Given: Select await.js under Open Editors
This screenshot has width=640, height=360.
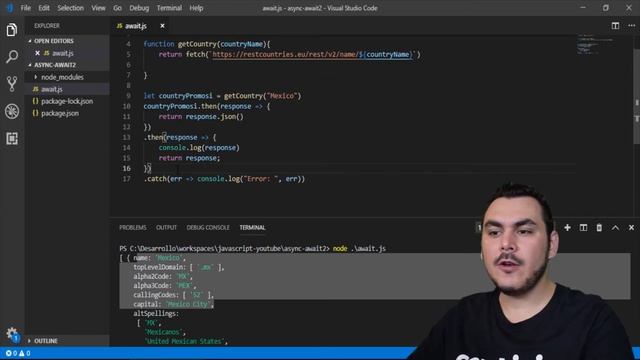Looking at the screenshot, I should pos(62,53).
